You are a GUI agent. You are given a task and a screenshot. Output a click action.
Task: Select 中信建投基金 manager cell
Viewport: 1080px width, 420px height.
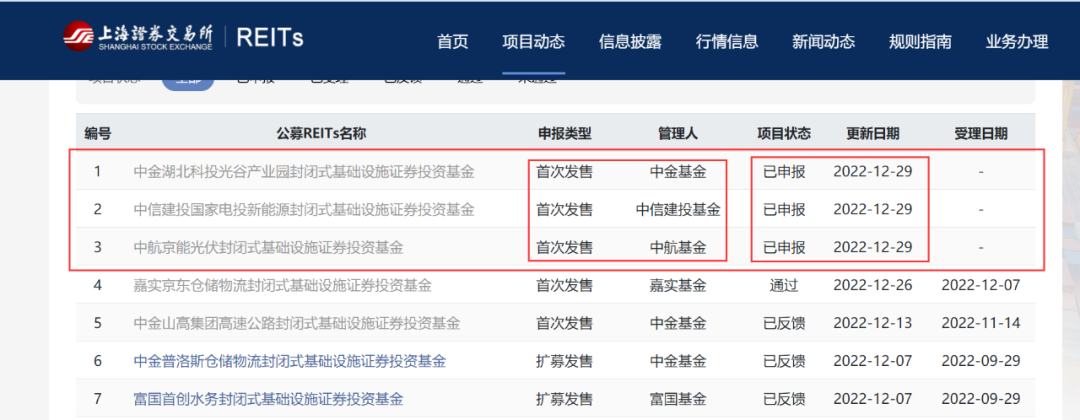pyautogui.click(x=678, y=209)
